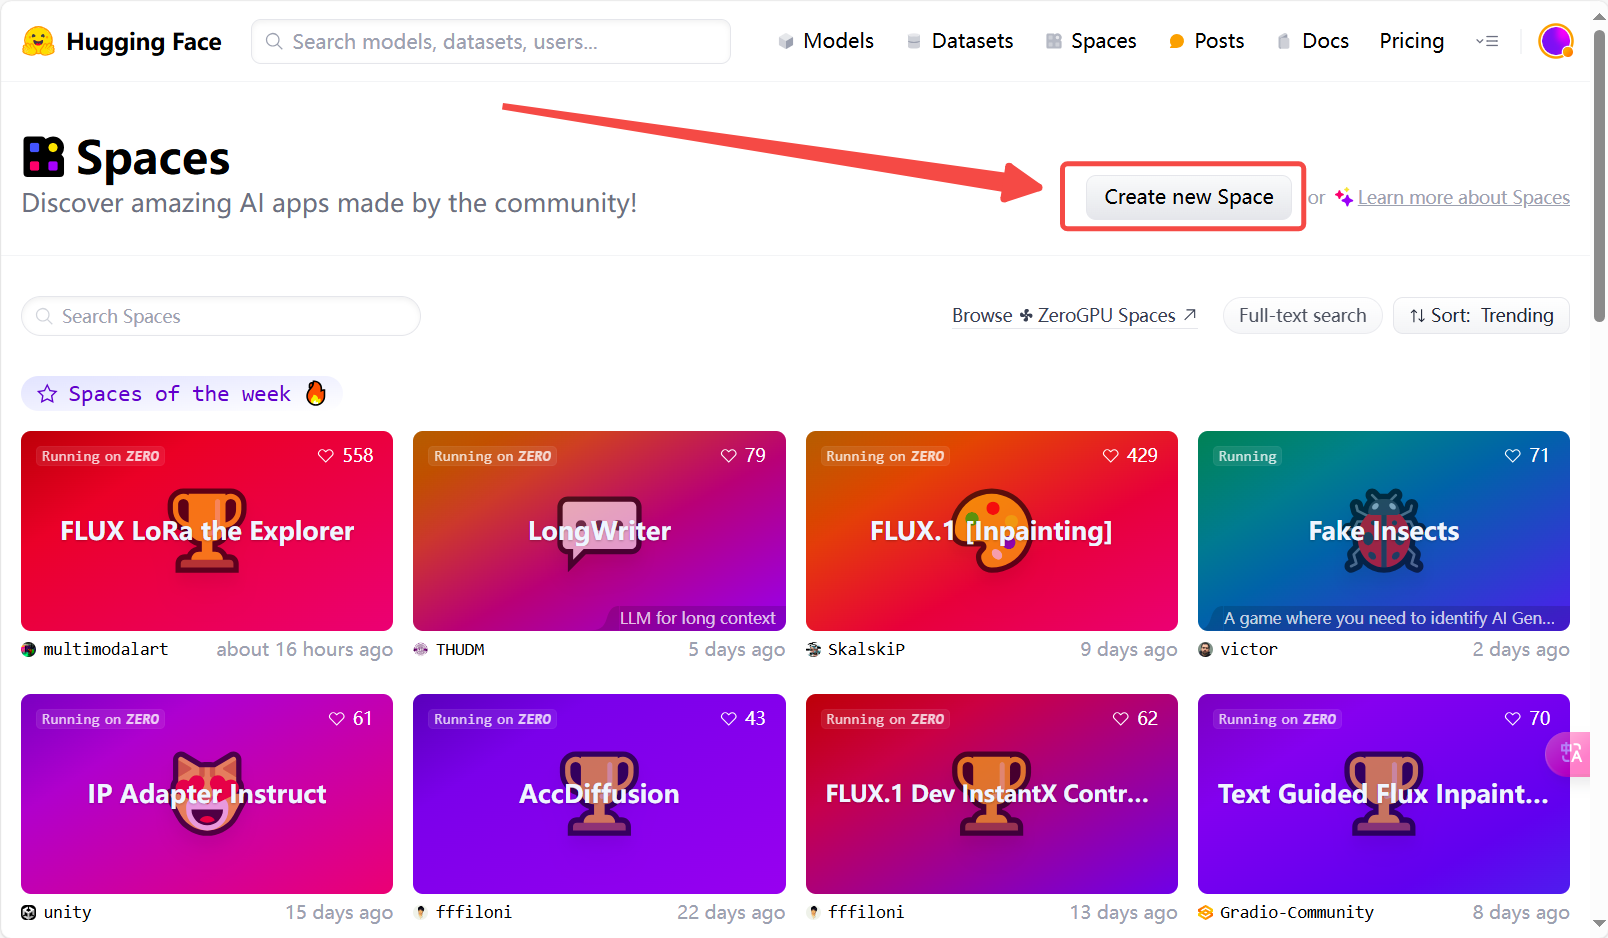Click the fffiloni avatar under AccDiffusion
Screen dimensions: 1608x938
(421, 913)
